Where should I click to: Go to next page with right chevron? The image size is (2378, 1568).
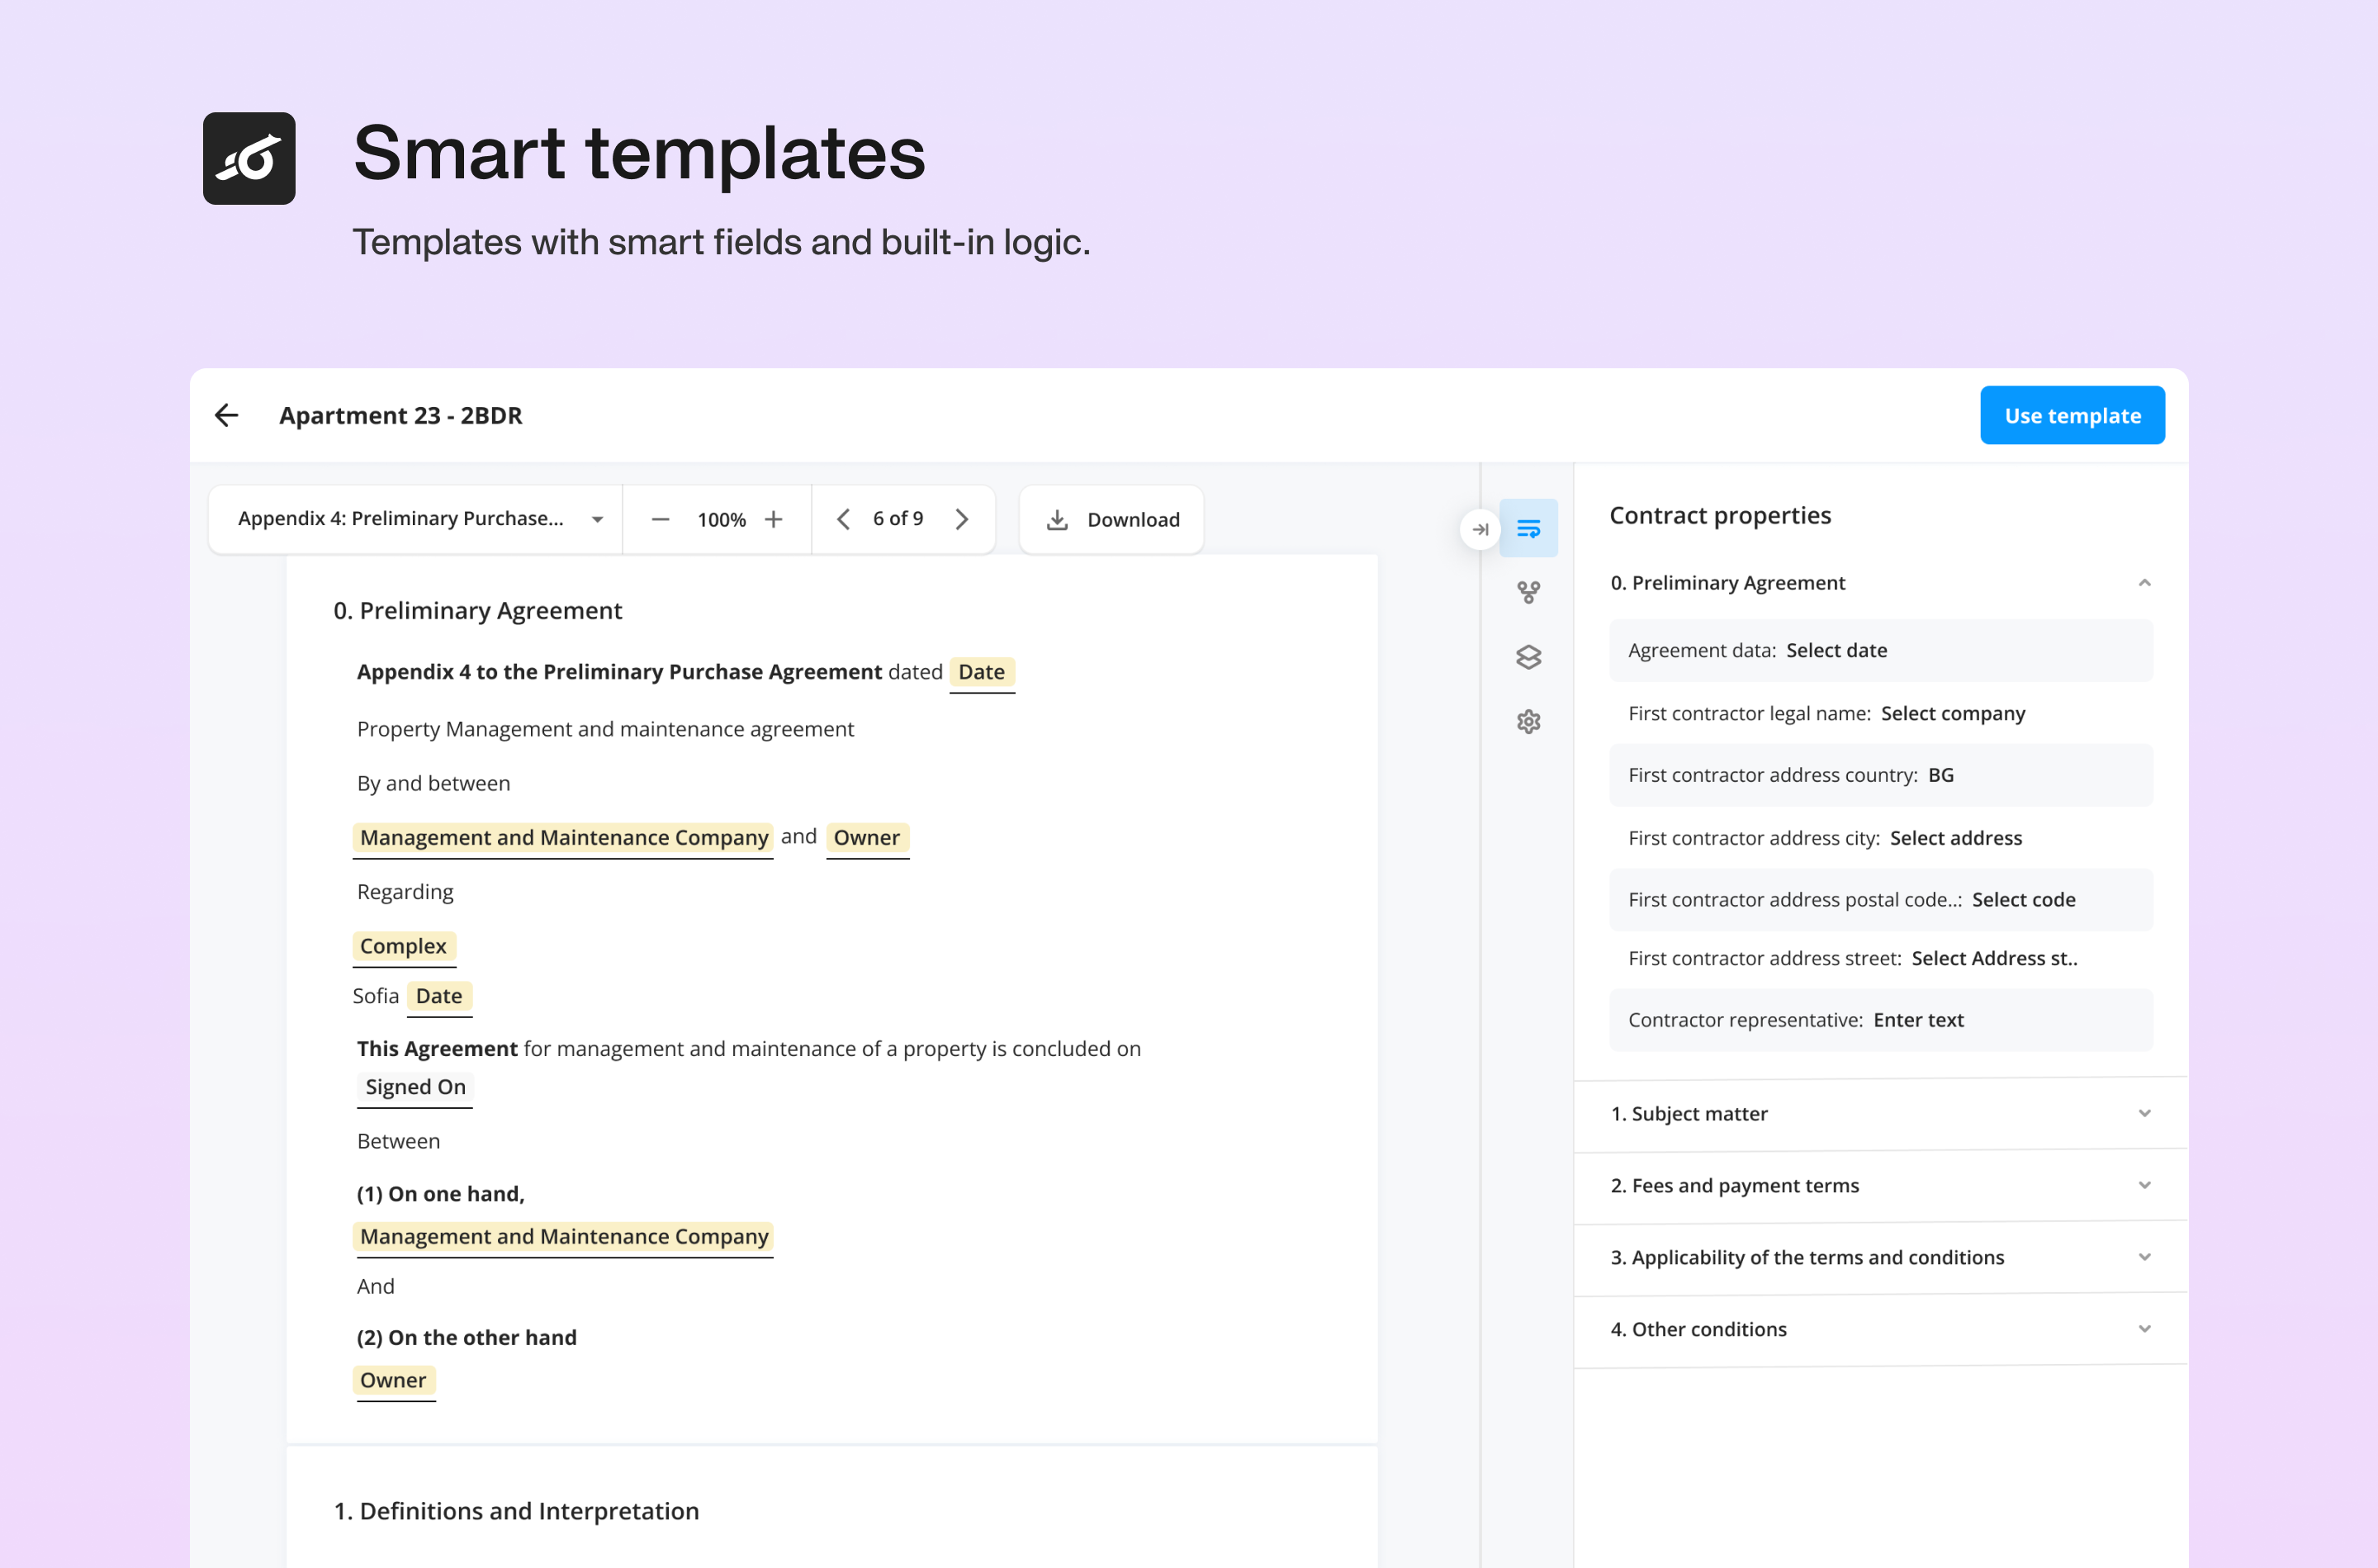tap(962, 519)
